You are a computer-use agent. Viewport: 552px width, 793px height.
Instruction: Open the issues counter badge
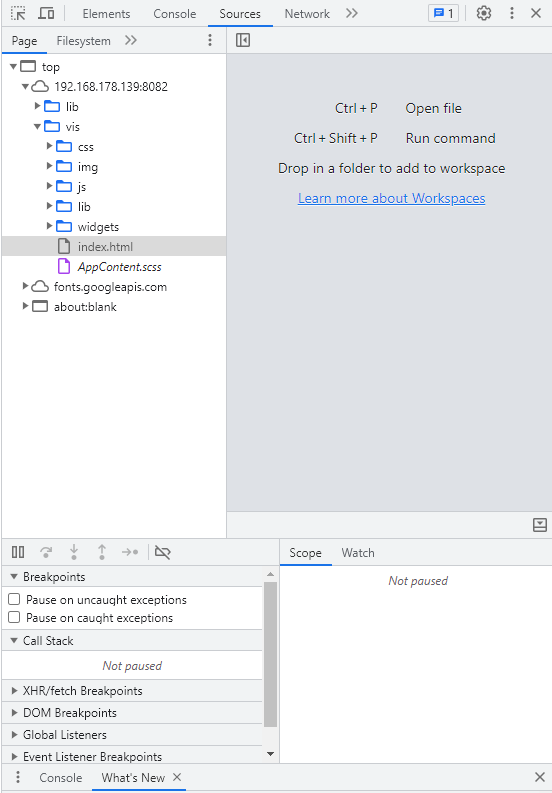[444, 13]
